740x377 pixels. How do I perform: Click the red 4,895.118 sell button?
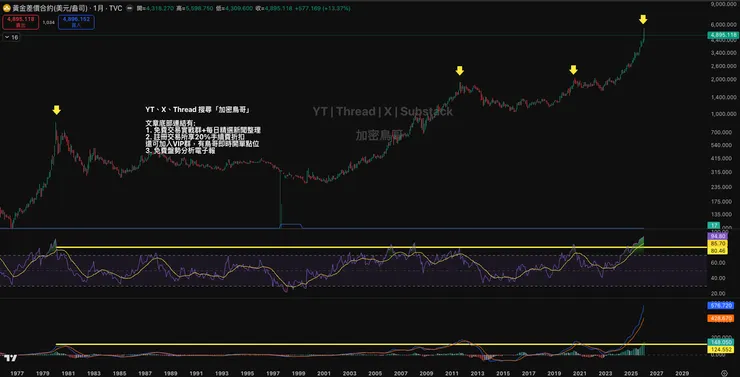coord(20,22)
